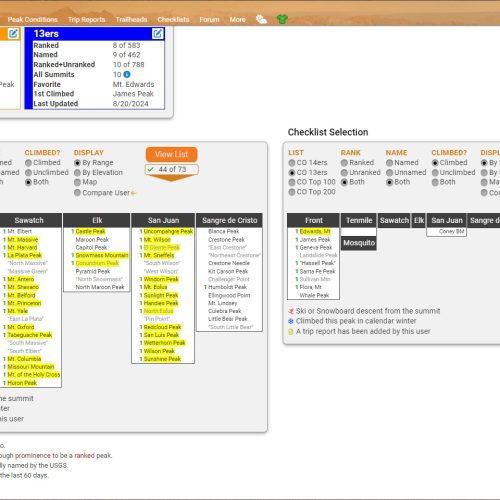500x500 pixels.
Task: Click the Tenmile range header
Action: (359, 220)
